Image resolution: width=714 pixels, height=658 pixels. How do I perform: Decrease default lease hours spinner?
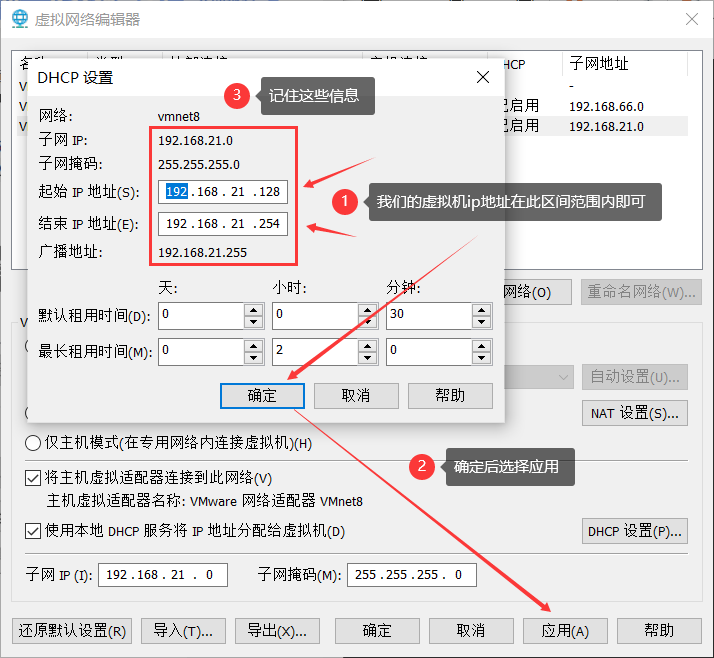pyautogui.click(x=367, y=321)
